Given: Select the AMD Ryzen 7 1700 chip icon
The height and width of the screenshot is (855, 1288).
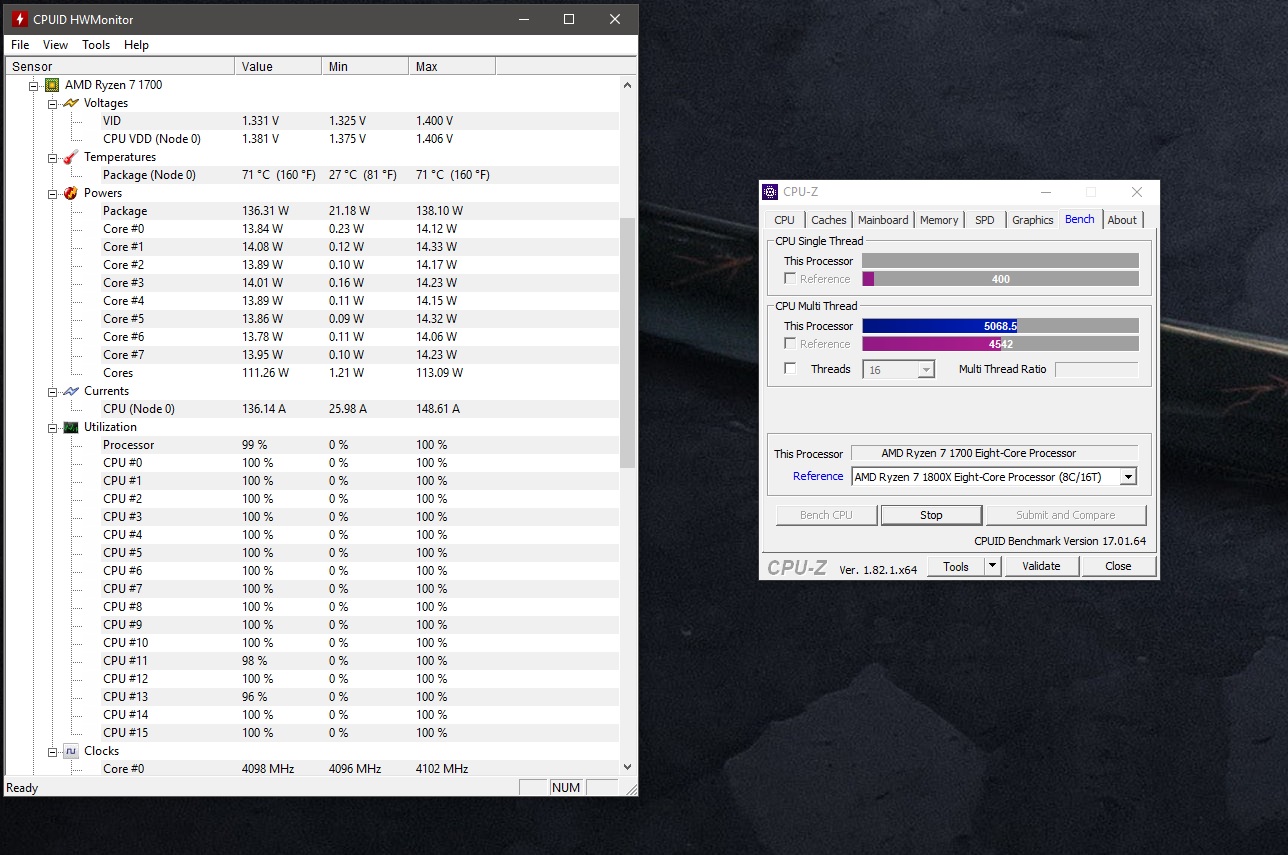Looking at the screenshot, I should point(52,85).
